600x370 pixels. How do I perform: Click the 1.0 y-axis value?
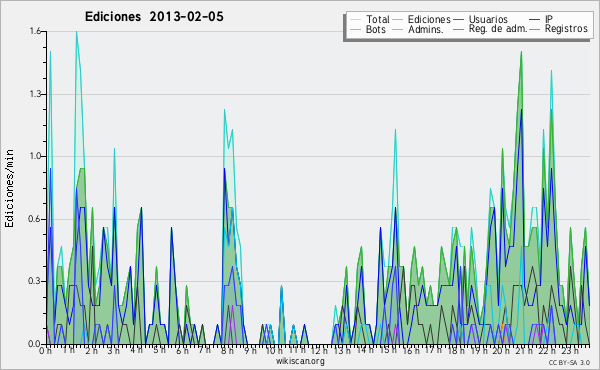[x=35, y=156]
